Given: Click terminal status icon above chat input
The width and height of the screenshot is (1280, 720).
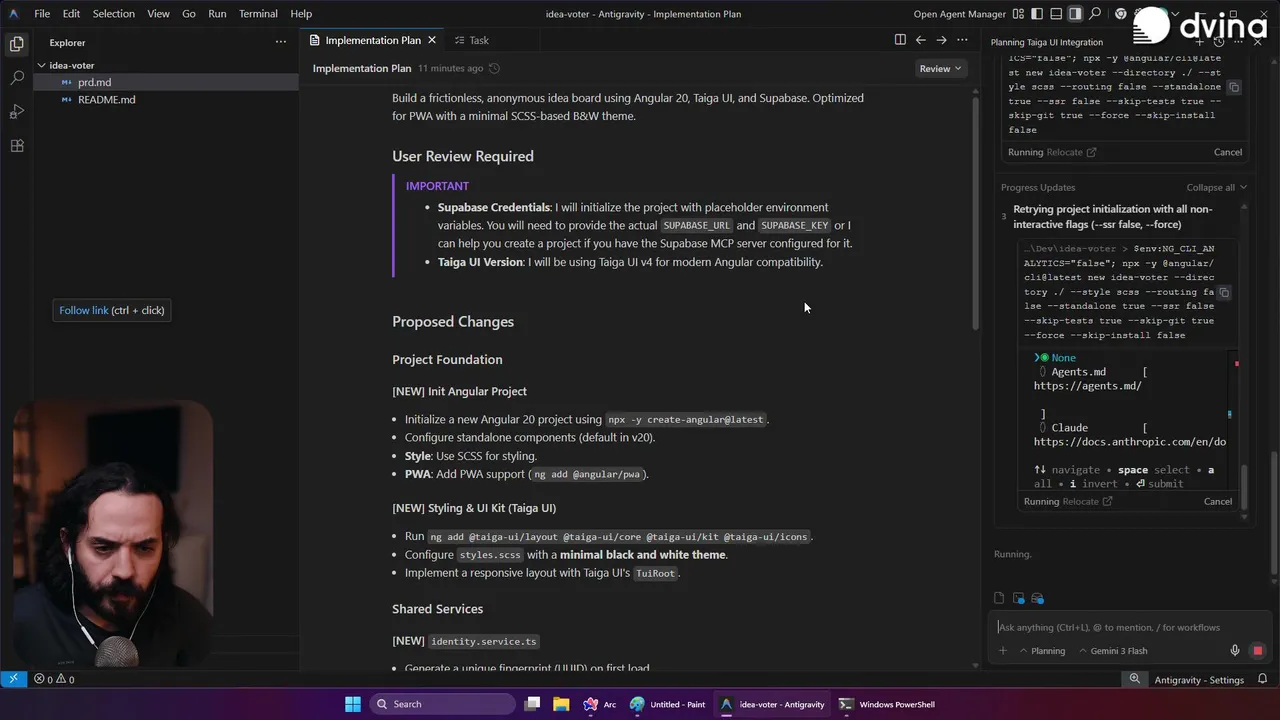Looking at the screenshot, I should tap(1018, 598).
